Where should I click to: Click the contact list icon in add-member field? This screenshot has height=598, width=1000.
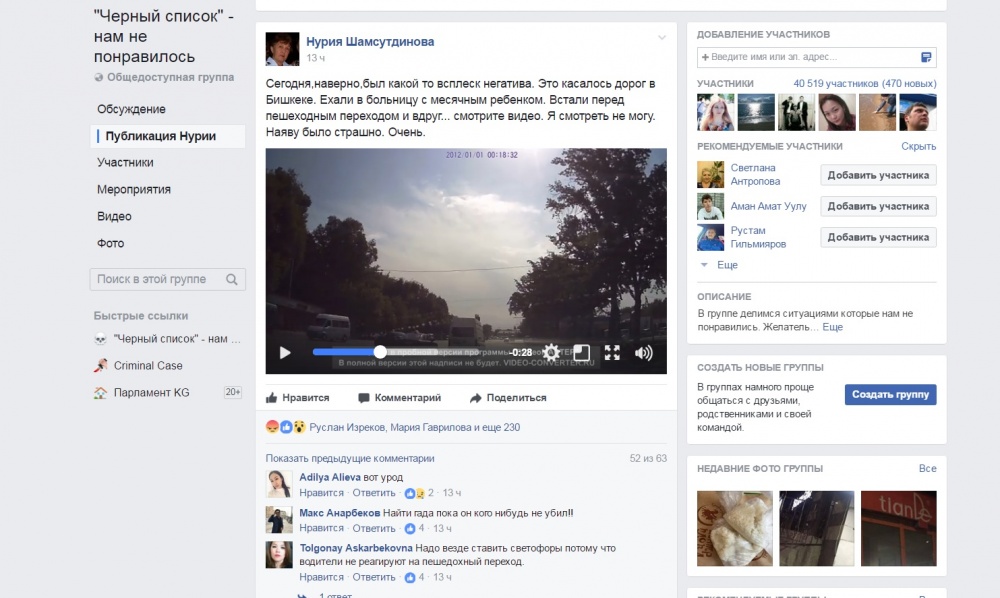pyautogui.click(x=926, y=57)
